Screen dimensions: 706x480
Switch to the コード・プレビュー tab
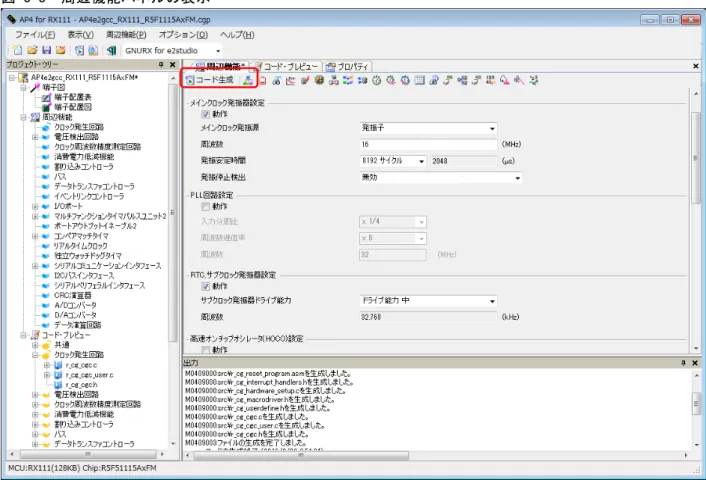[x=288, y=67]
